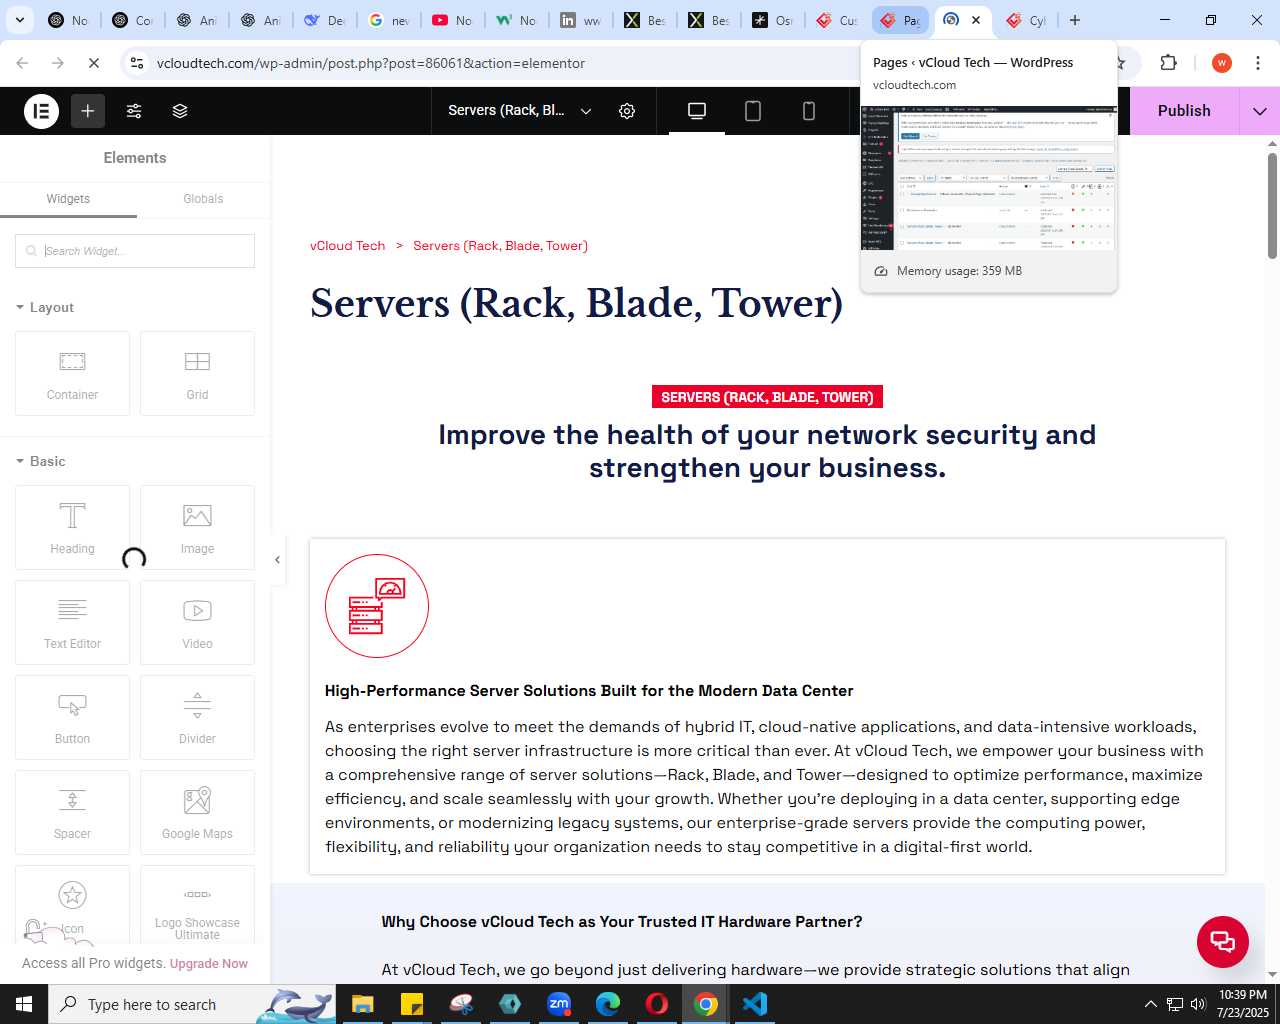This screenshot has height=1024, width=1280.
Task: Close the active Elementor browser tab
Action: pos(976,20)
